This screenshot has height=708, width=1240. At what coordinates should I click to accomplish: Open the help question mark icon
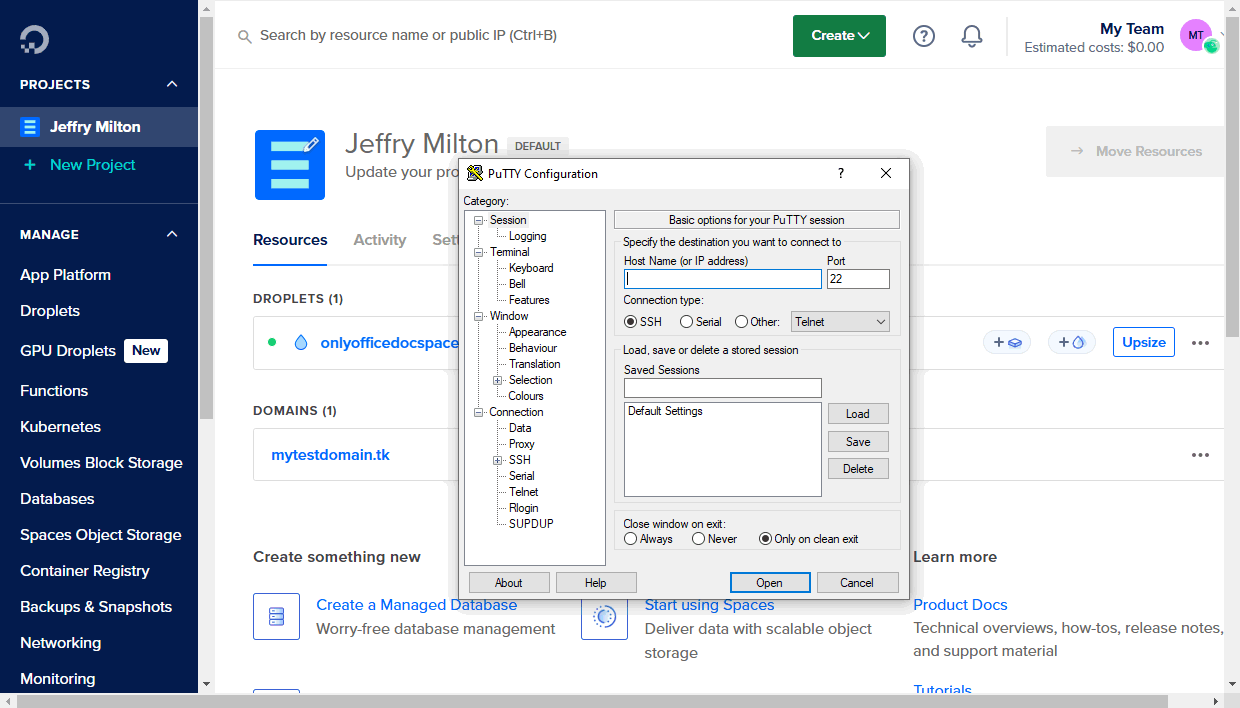[x=924, y=36]
